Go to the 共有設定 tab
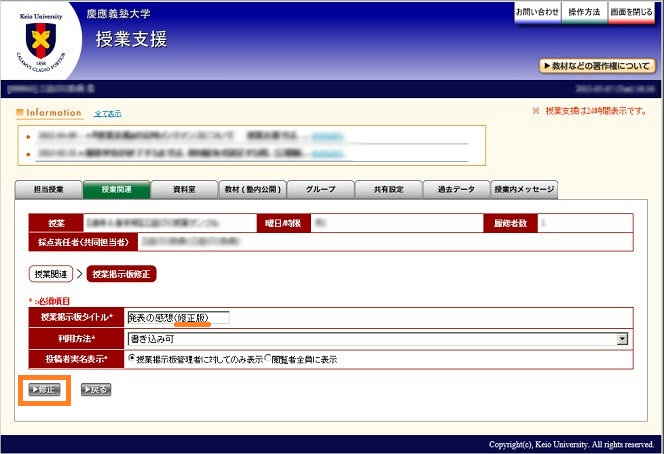Viewport: 664px width, 454px height. 387,190
